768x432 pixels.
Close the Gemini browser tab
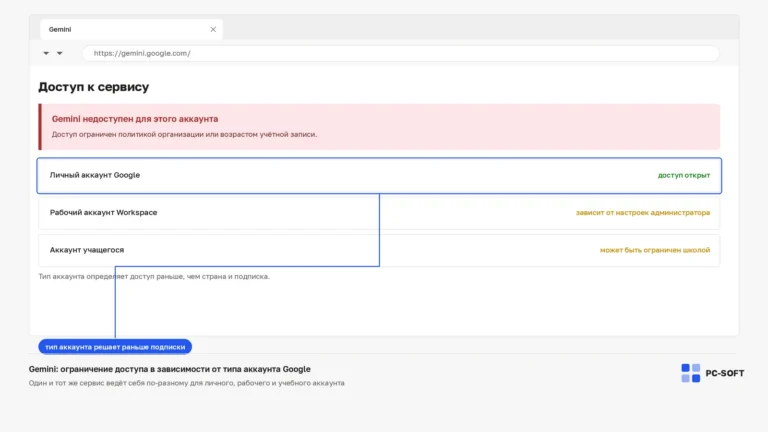tap(213, 29)
